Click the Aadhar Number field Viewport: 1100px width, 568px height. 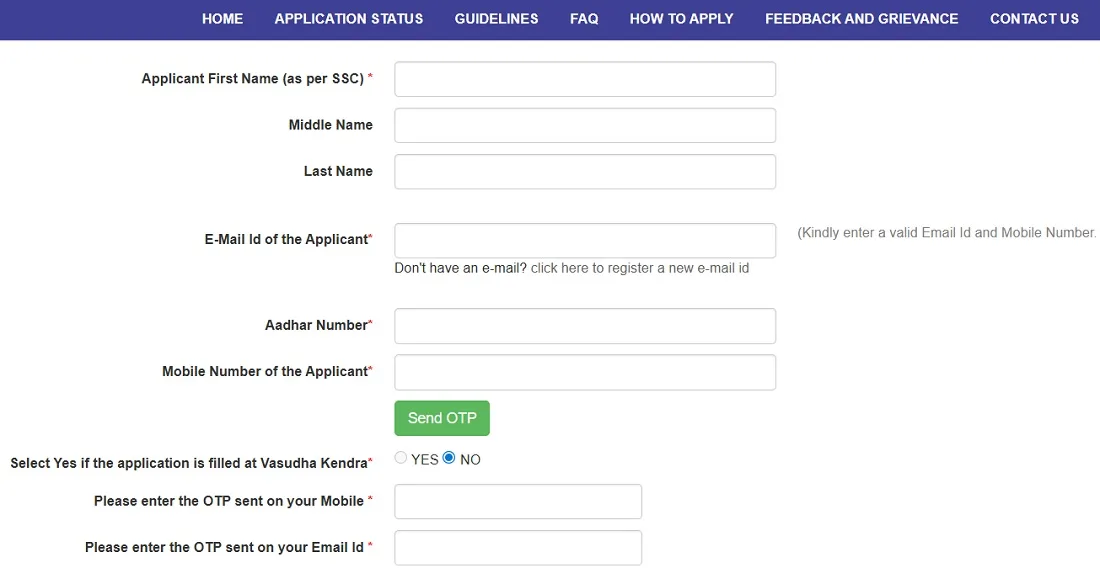pos(585,325)
